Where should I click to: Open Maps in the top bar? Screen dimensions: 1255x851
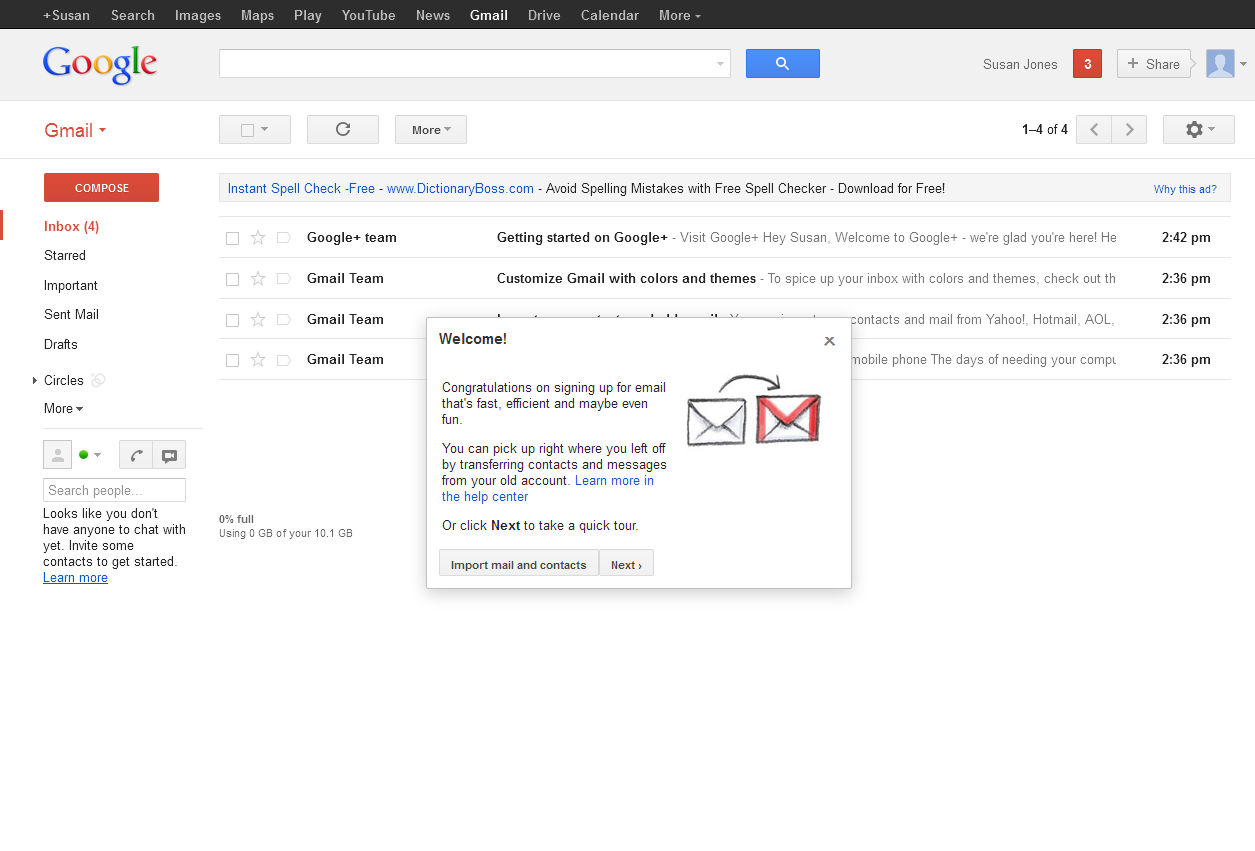click(x=257, y=15)
